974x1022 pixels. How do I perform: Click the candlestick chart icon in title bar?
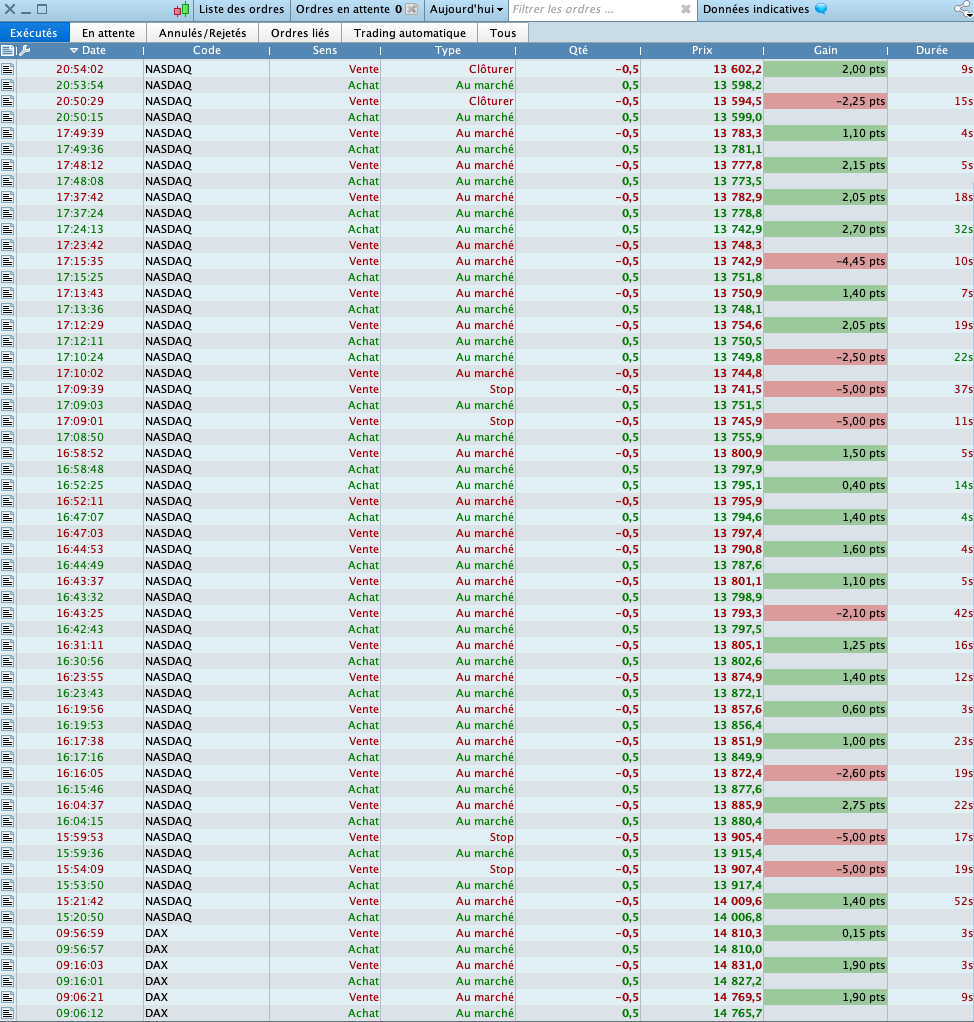point(181,9)
